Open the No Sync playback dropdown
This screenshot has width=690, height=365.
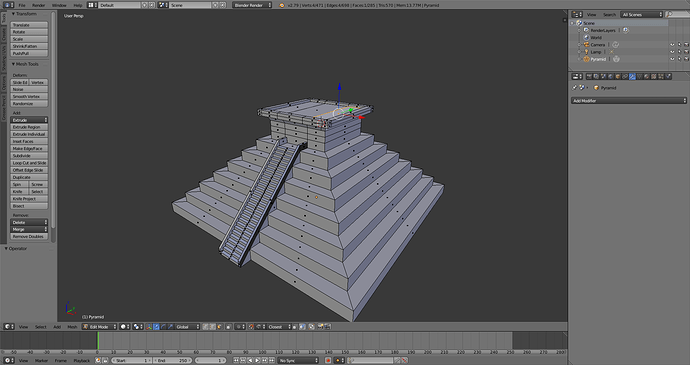[298, 361]
